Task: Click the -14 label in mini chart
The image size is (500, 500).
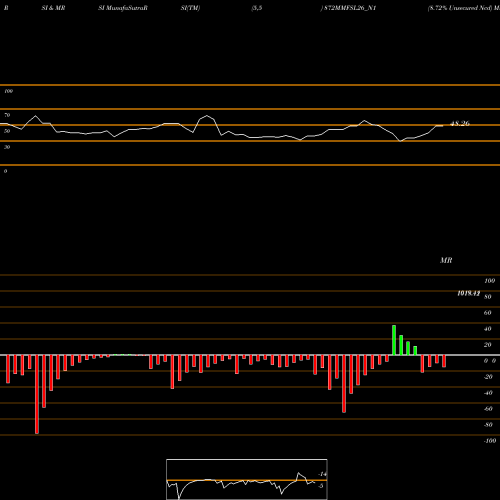Action: point(322,474)
